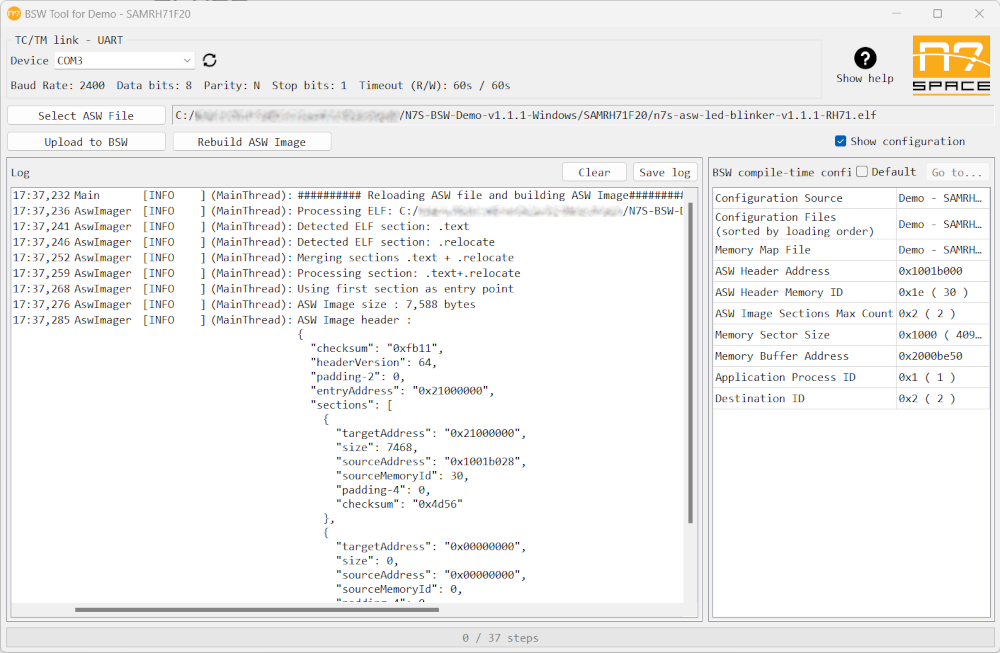Click the 0x1e ( 30 ) value
Screen dimensions: 1000x653
[x=933, y=292]
